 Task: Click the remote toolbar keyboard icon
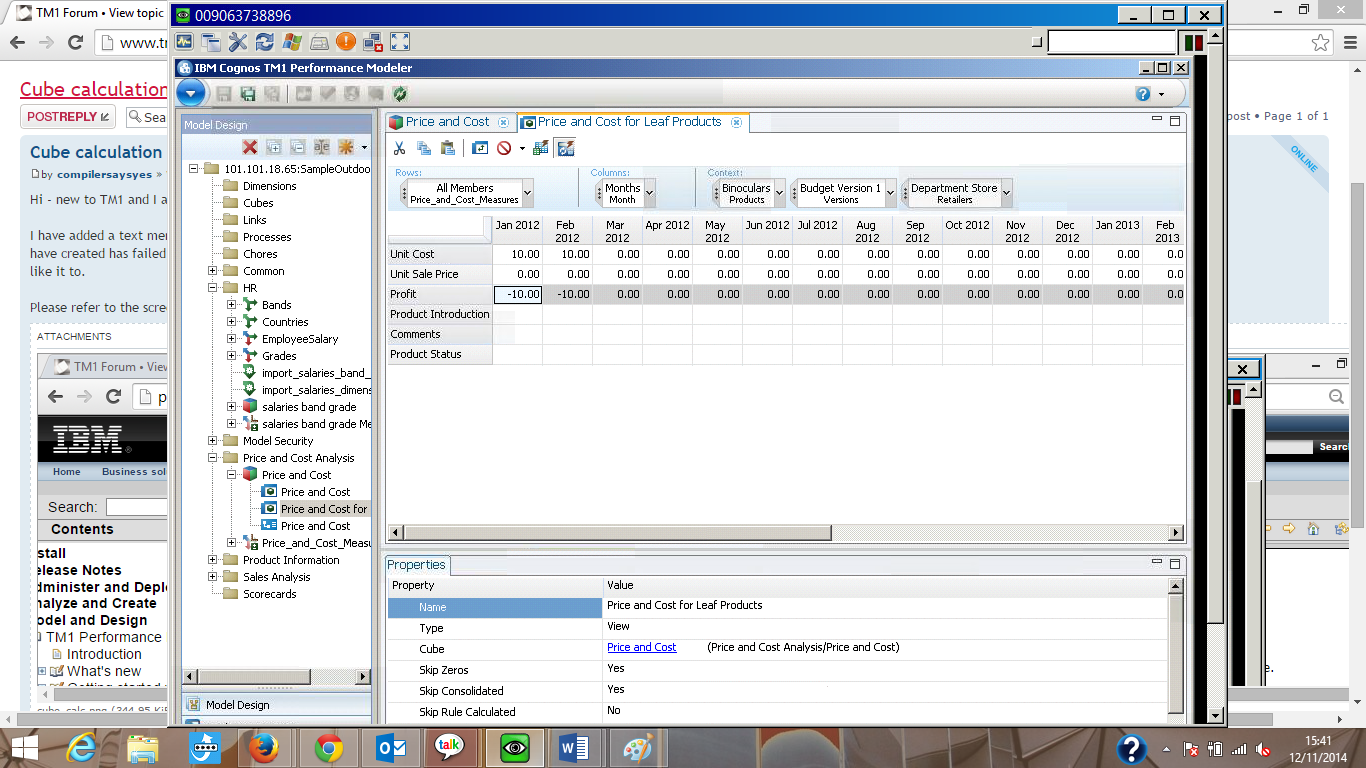(319, 42)
